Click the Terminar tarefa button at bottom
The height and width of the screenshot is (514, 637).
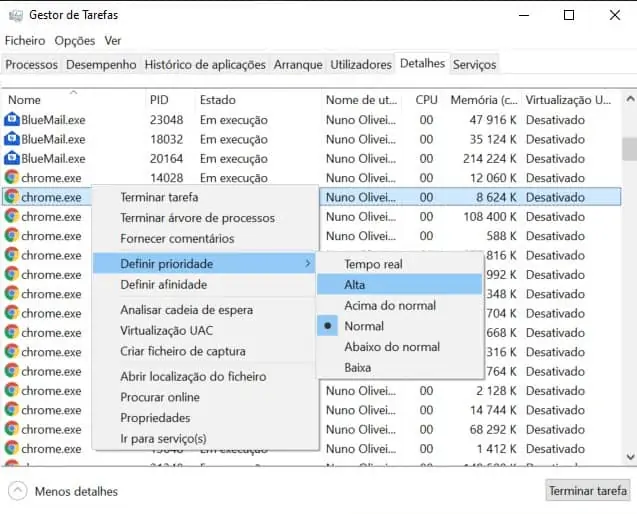[x=588, y=491]
